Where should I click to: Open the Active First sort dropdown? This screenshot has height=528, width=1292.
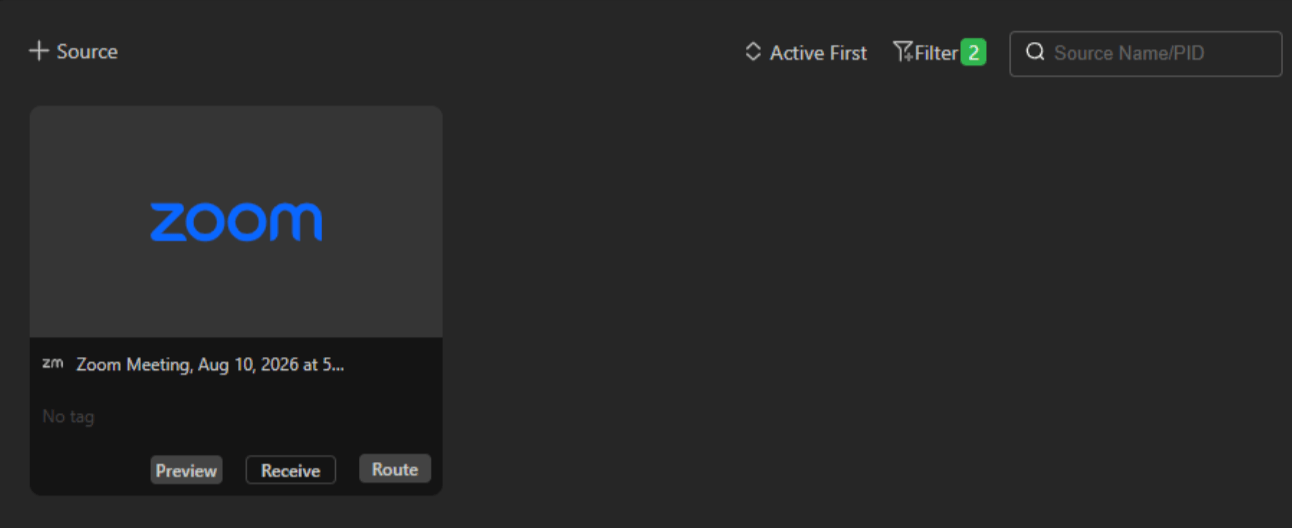pyautogui.click(x=806, y=52)
